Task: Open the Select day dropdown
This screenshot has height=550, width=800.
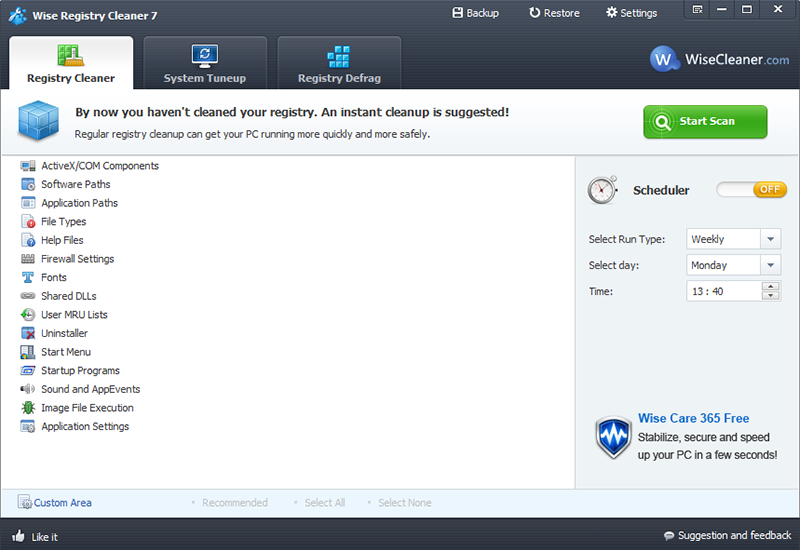Action: click(x=770, y=265)
